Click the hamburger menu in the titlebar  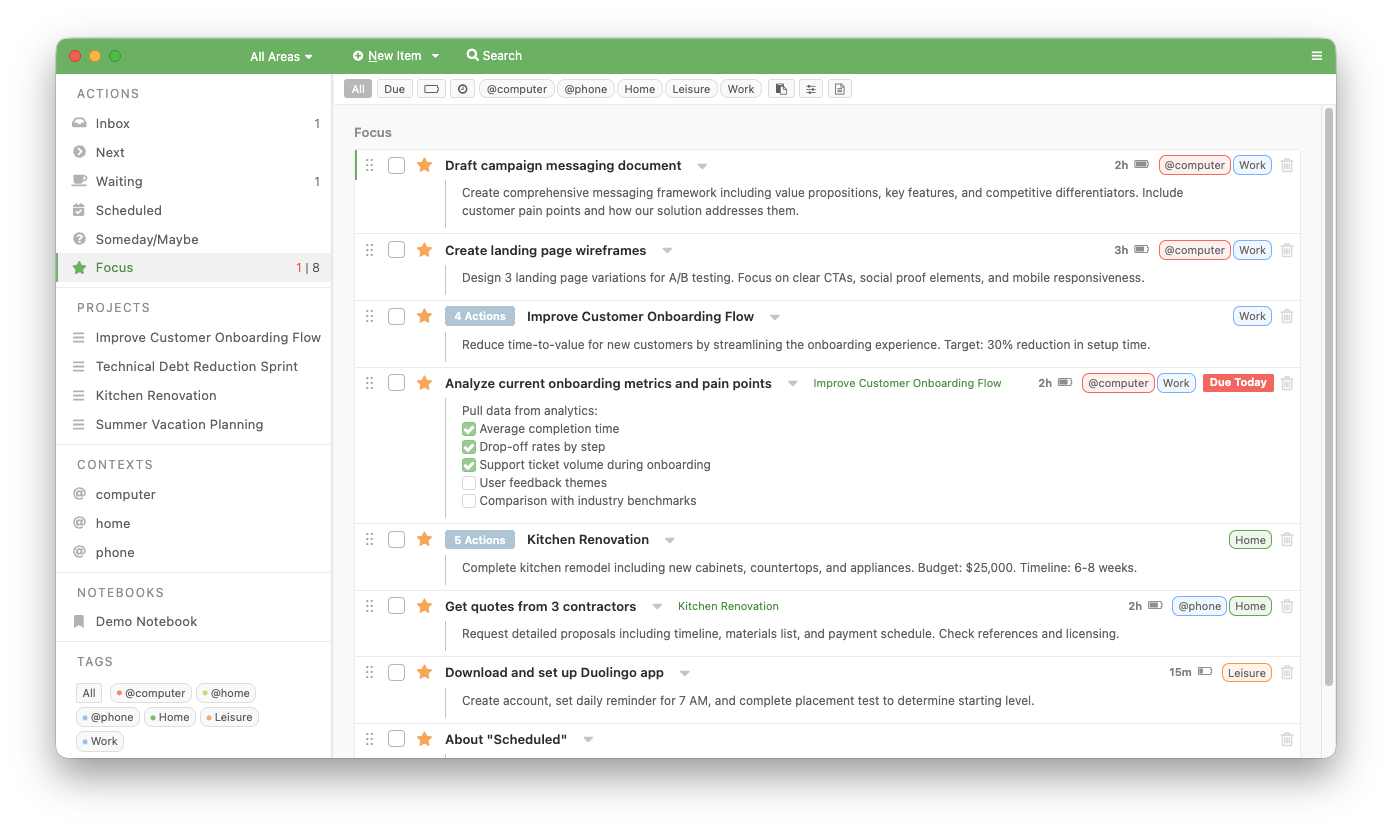(1316, 56)
